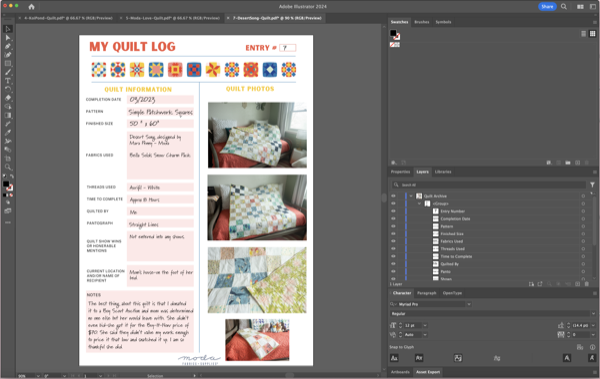Open the search icon beside Share
Image resolution: width=600 pixels, height=379 pixels.
564,7
